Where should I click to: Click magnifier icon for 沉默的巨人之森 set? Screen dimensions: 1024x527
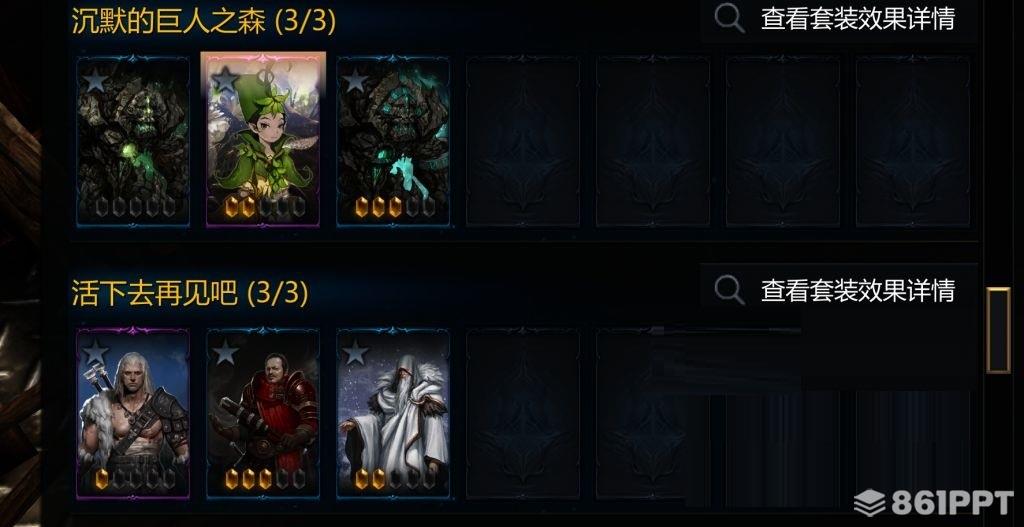(729, 18)
